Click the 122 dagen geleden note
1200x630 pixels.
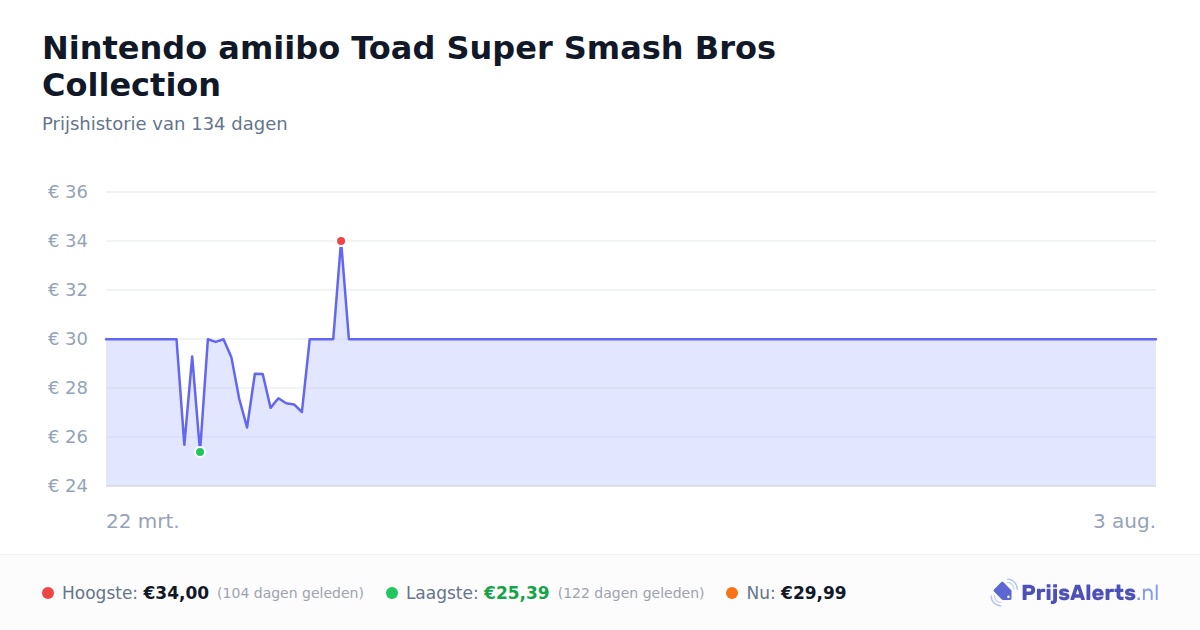click(x=631, y=593)
